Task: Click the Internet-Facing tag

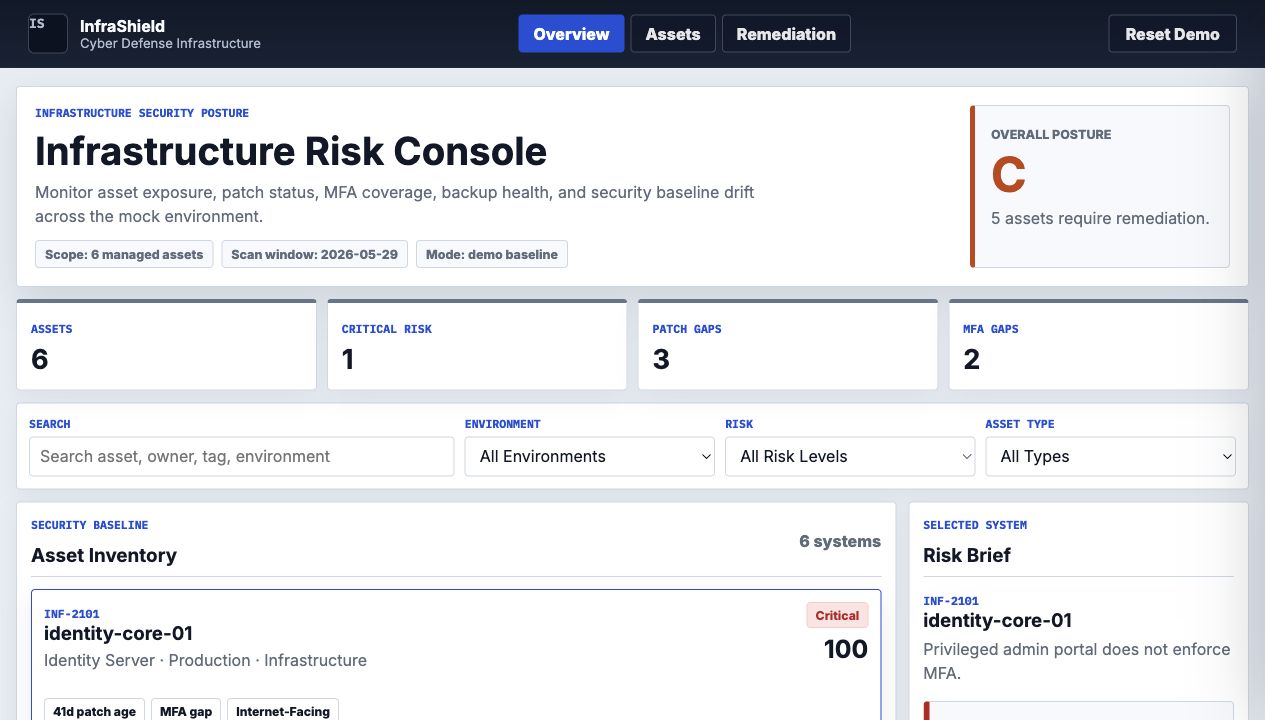Action: (283, 711)
